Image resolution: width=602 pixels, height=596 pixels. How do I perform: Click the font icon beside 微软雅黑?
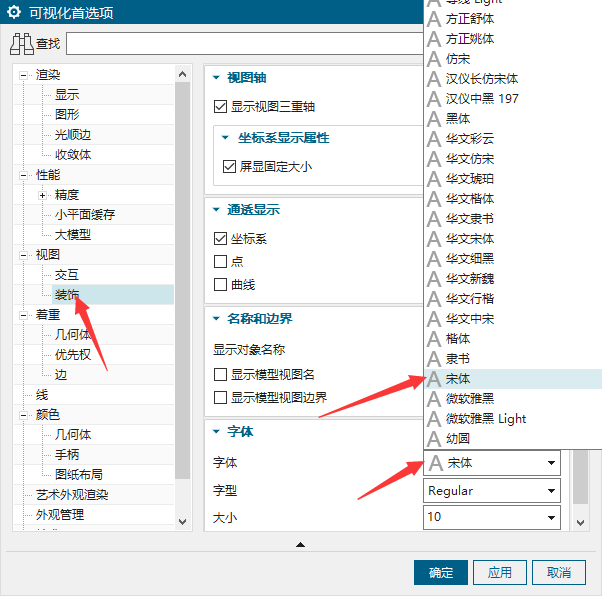[x=434, y=398]
